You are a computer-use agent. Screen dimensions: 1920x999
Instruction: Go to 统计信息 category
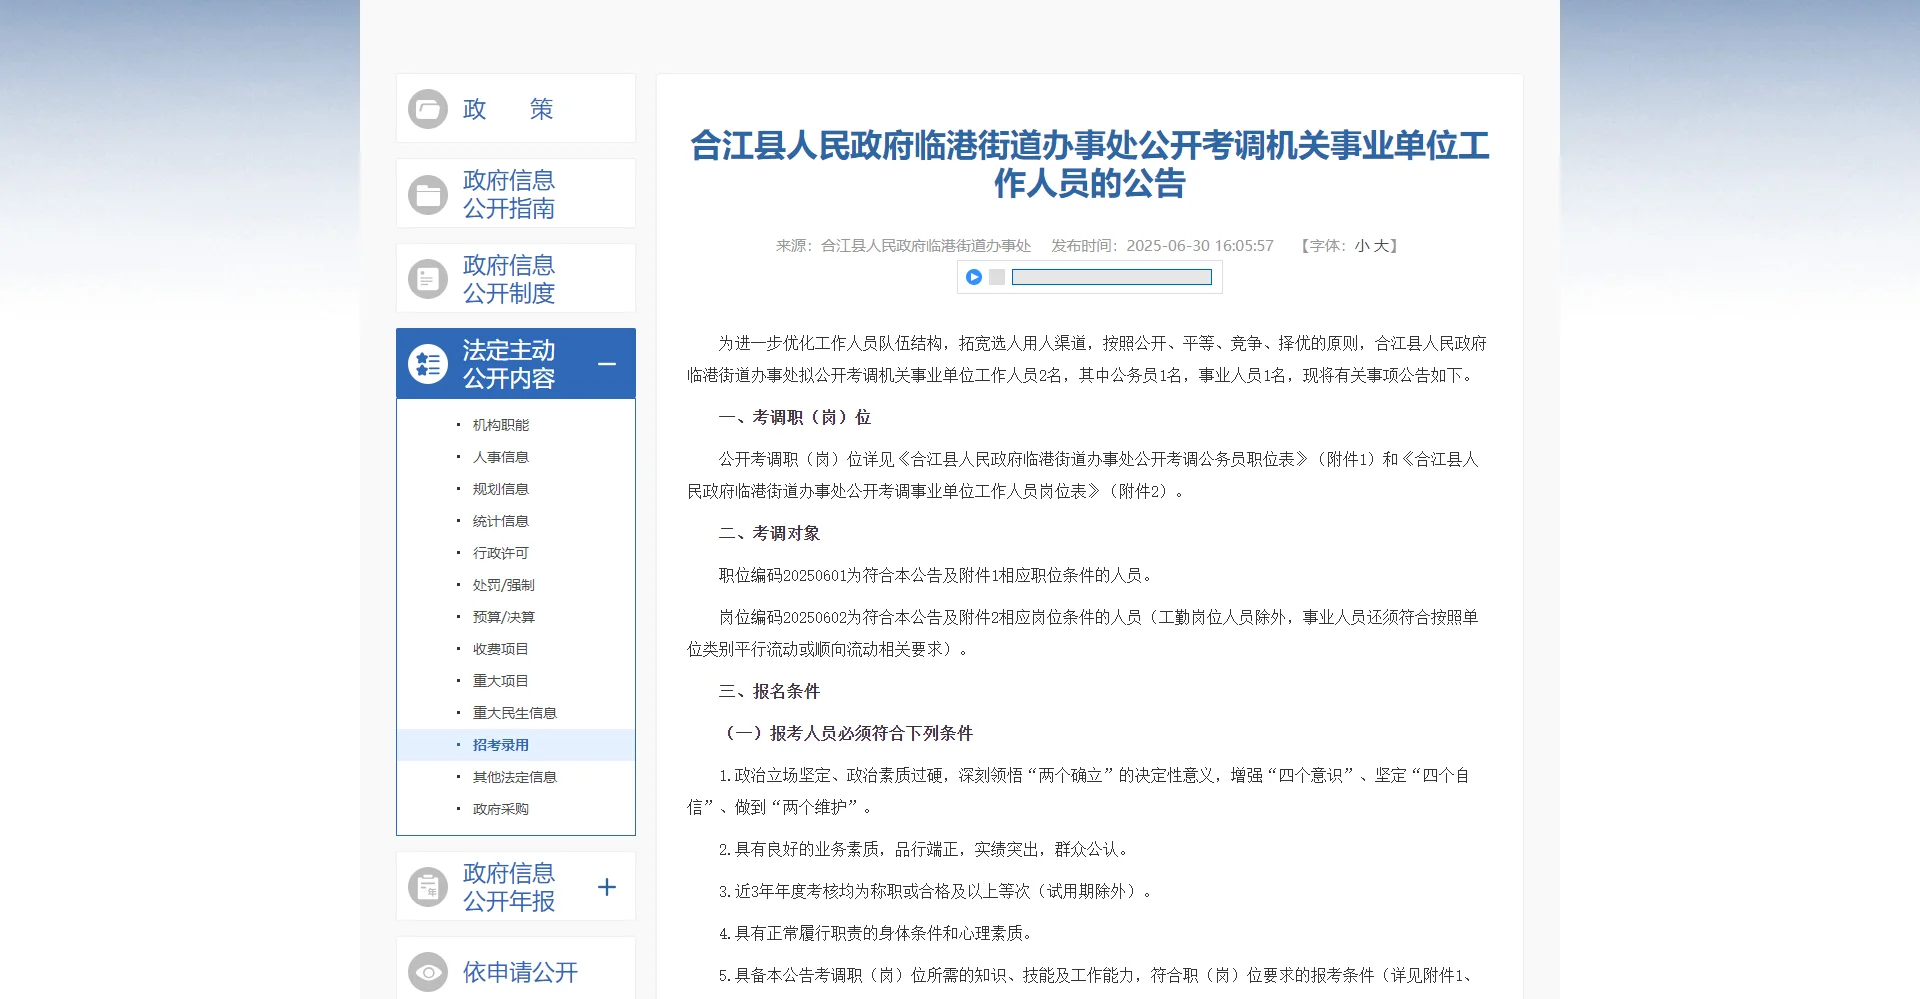[501, 521]
